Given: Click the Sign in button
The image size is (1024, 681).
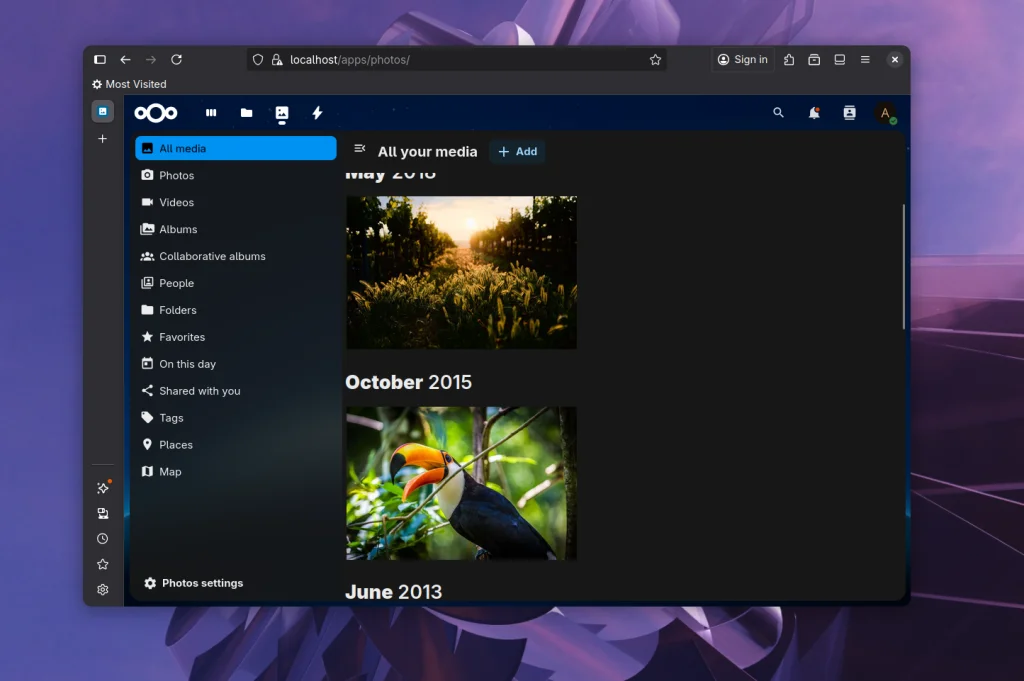Looking at the screenshot, I should click(742, 59).
